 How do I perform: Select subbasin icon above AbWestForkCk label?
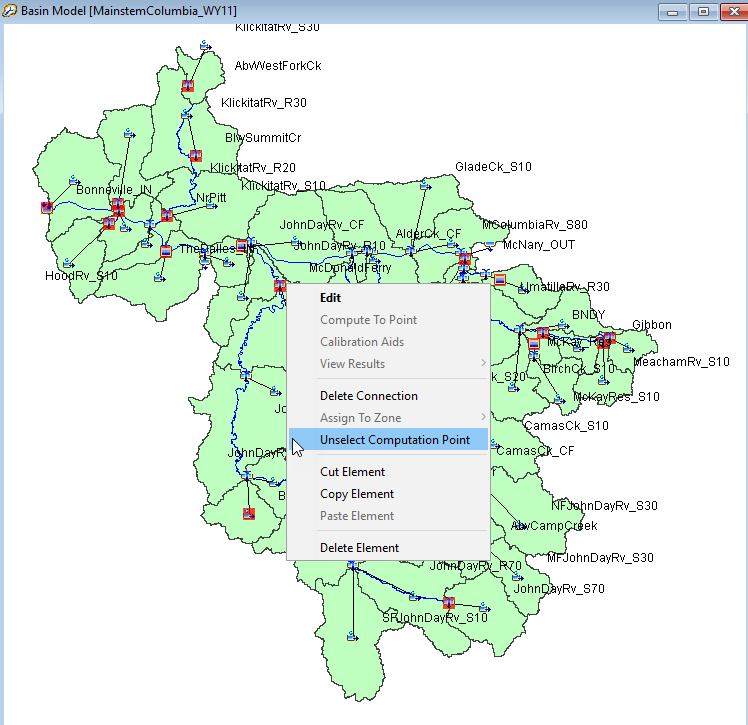[x=206, y=46]
